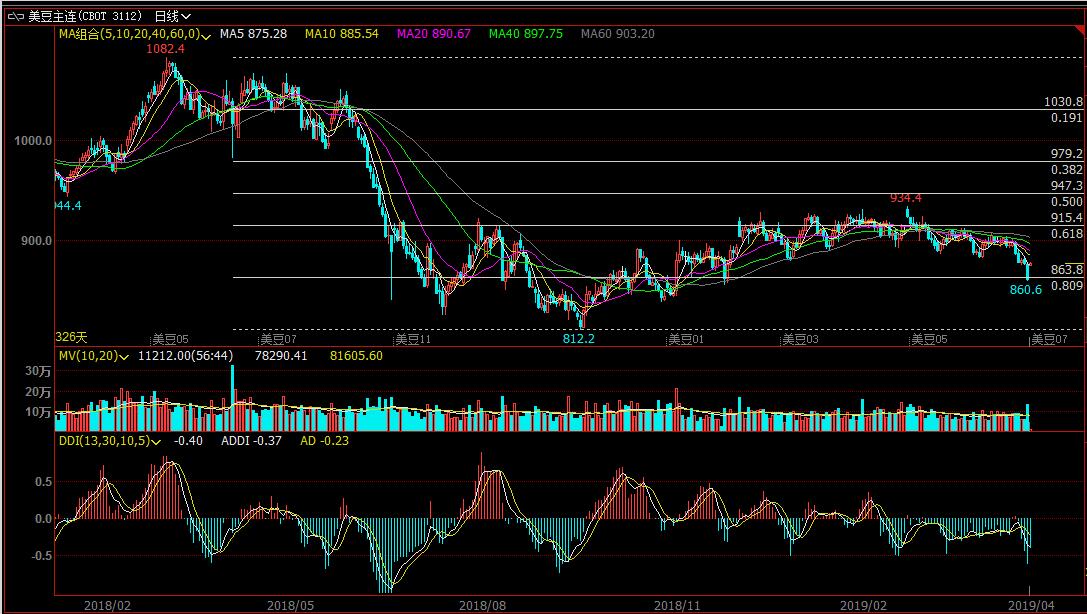Select the 0.382 Fibonacci level at 979.2

(1067, 170)
